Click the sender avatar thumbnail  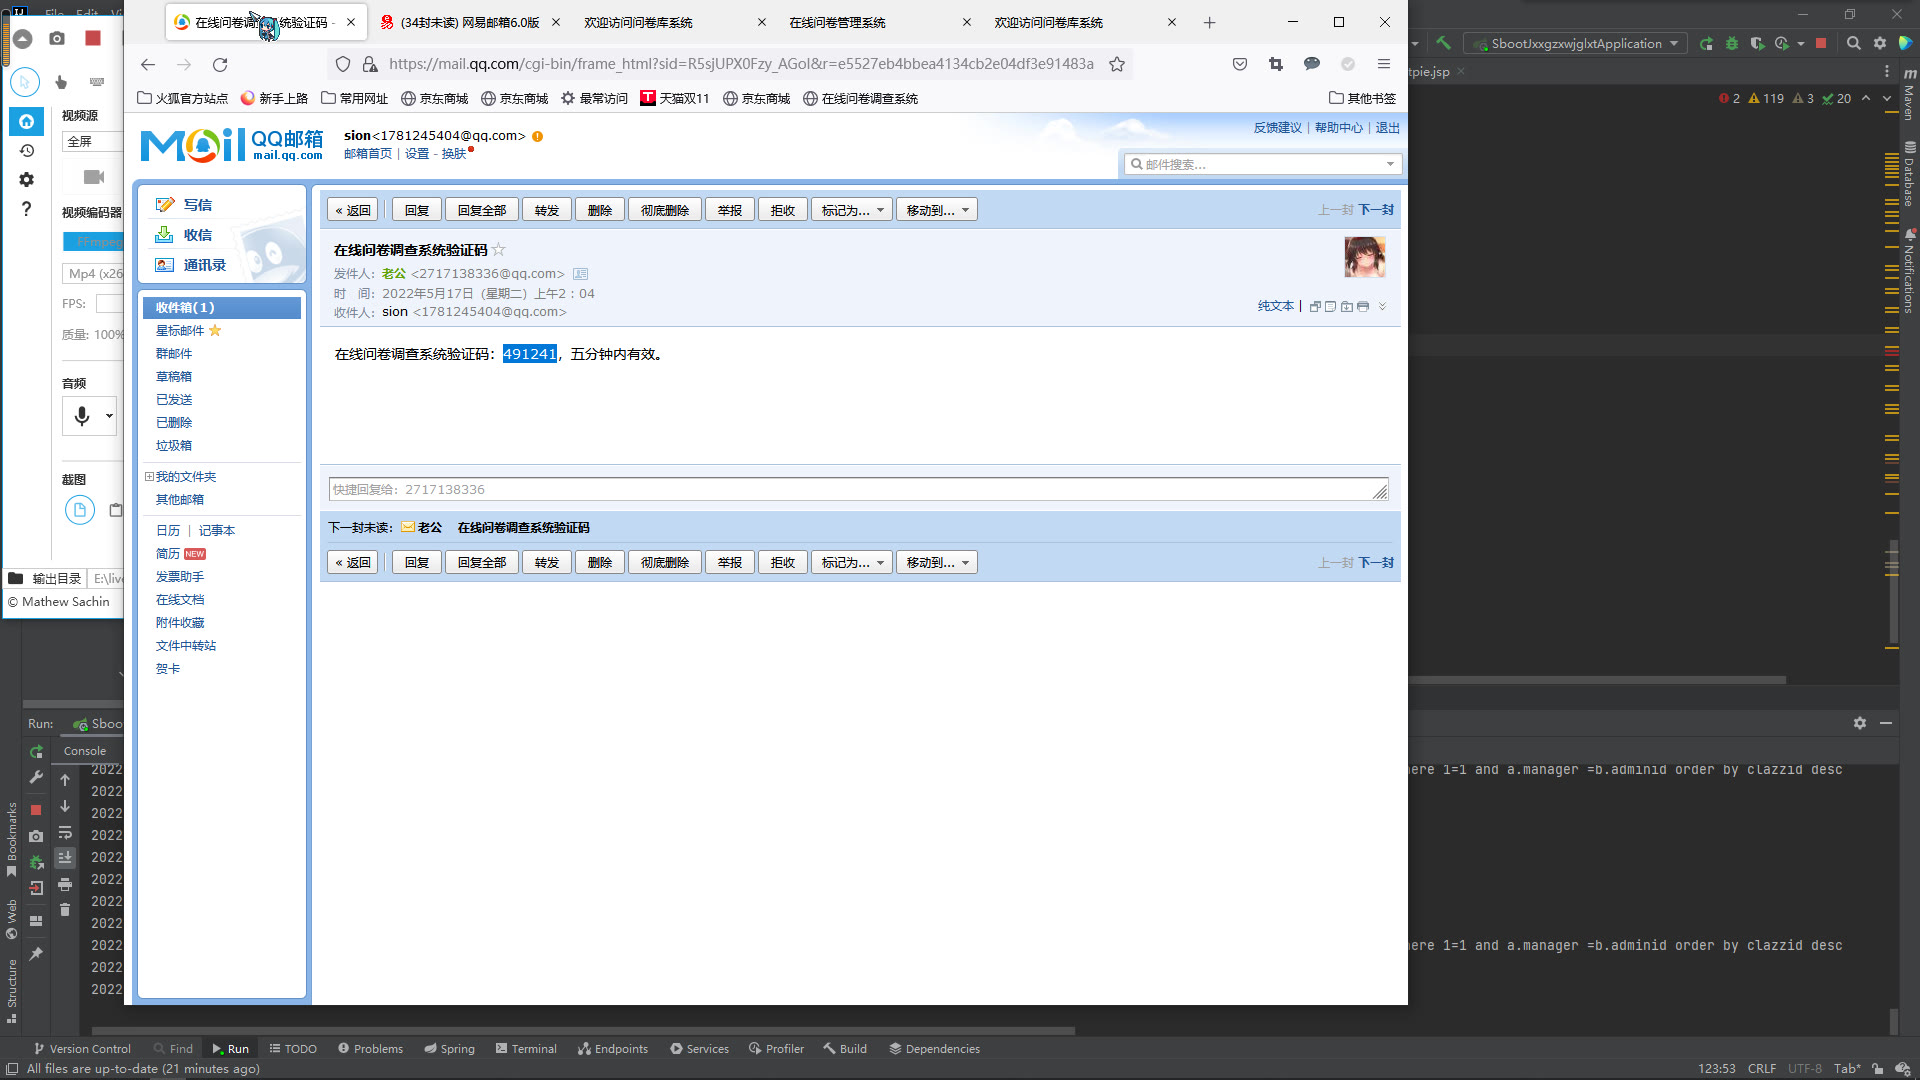[x=1364, y=257]
